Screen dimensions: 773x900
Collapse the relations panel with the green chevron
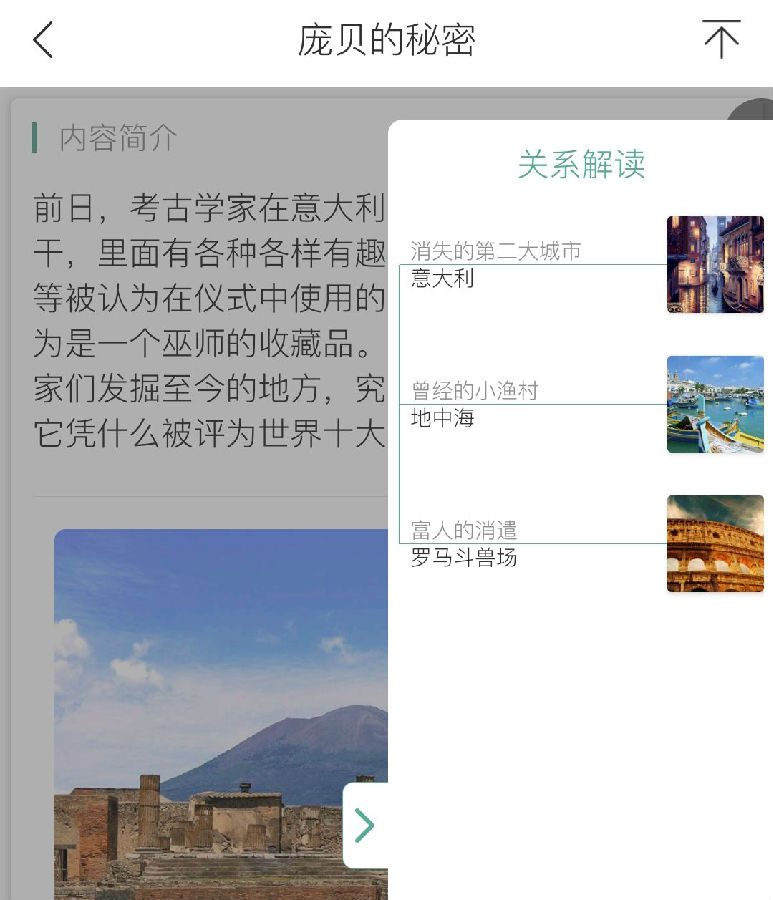tap(364, 825)
